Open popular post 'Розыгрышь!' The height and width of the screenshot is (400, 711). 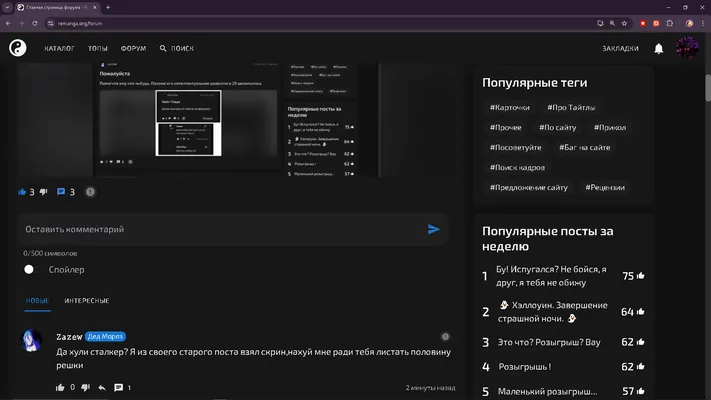[525, 366]
